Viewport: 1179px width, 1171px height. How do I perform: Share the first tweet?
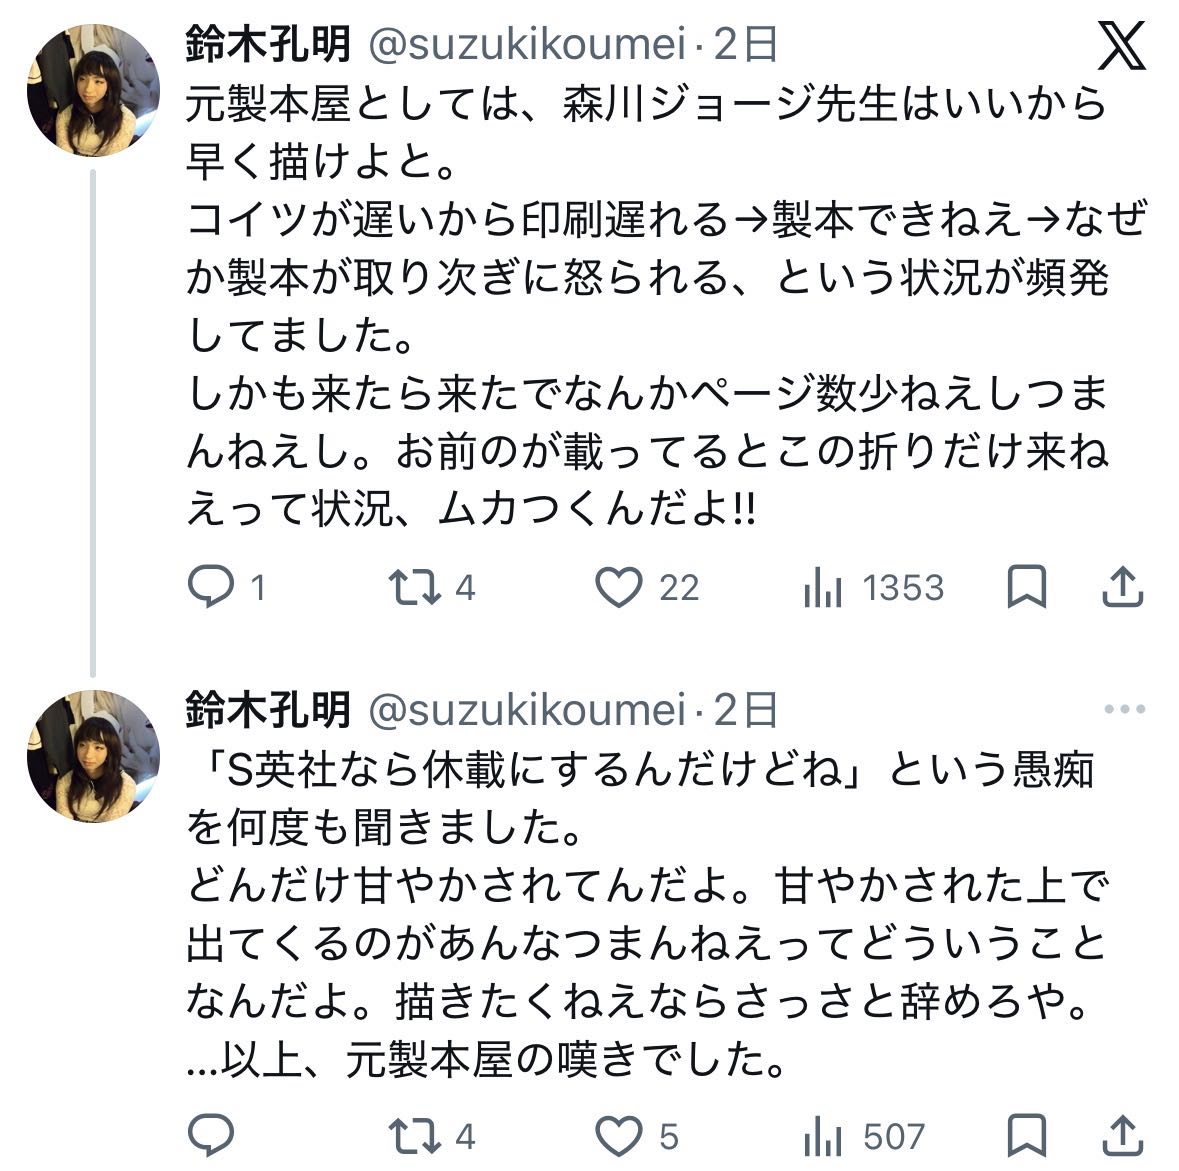pyautogui.click(x=1122, y=587)
